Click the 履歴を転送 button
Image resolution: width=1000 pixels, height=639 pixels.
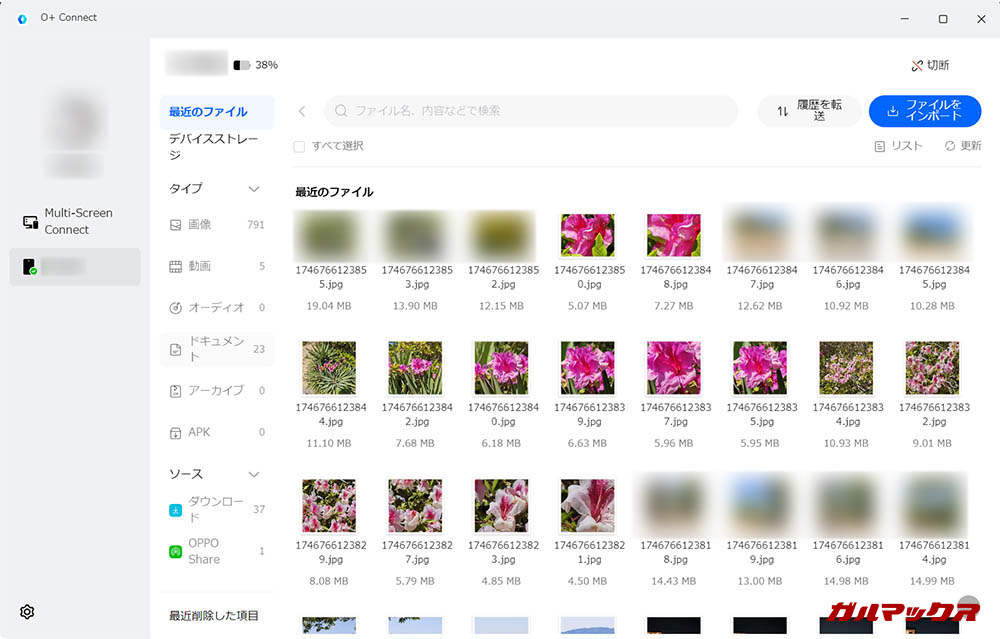809,111
